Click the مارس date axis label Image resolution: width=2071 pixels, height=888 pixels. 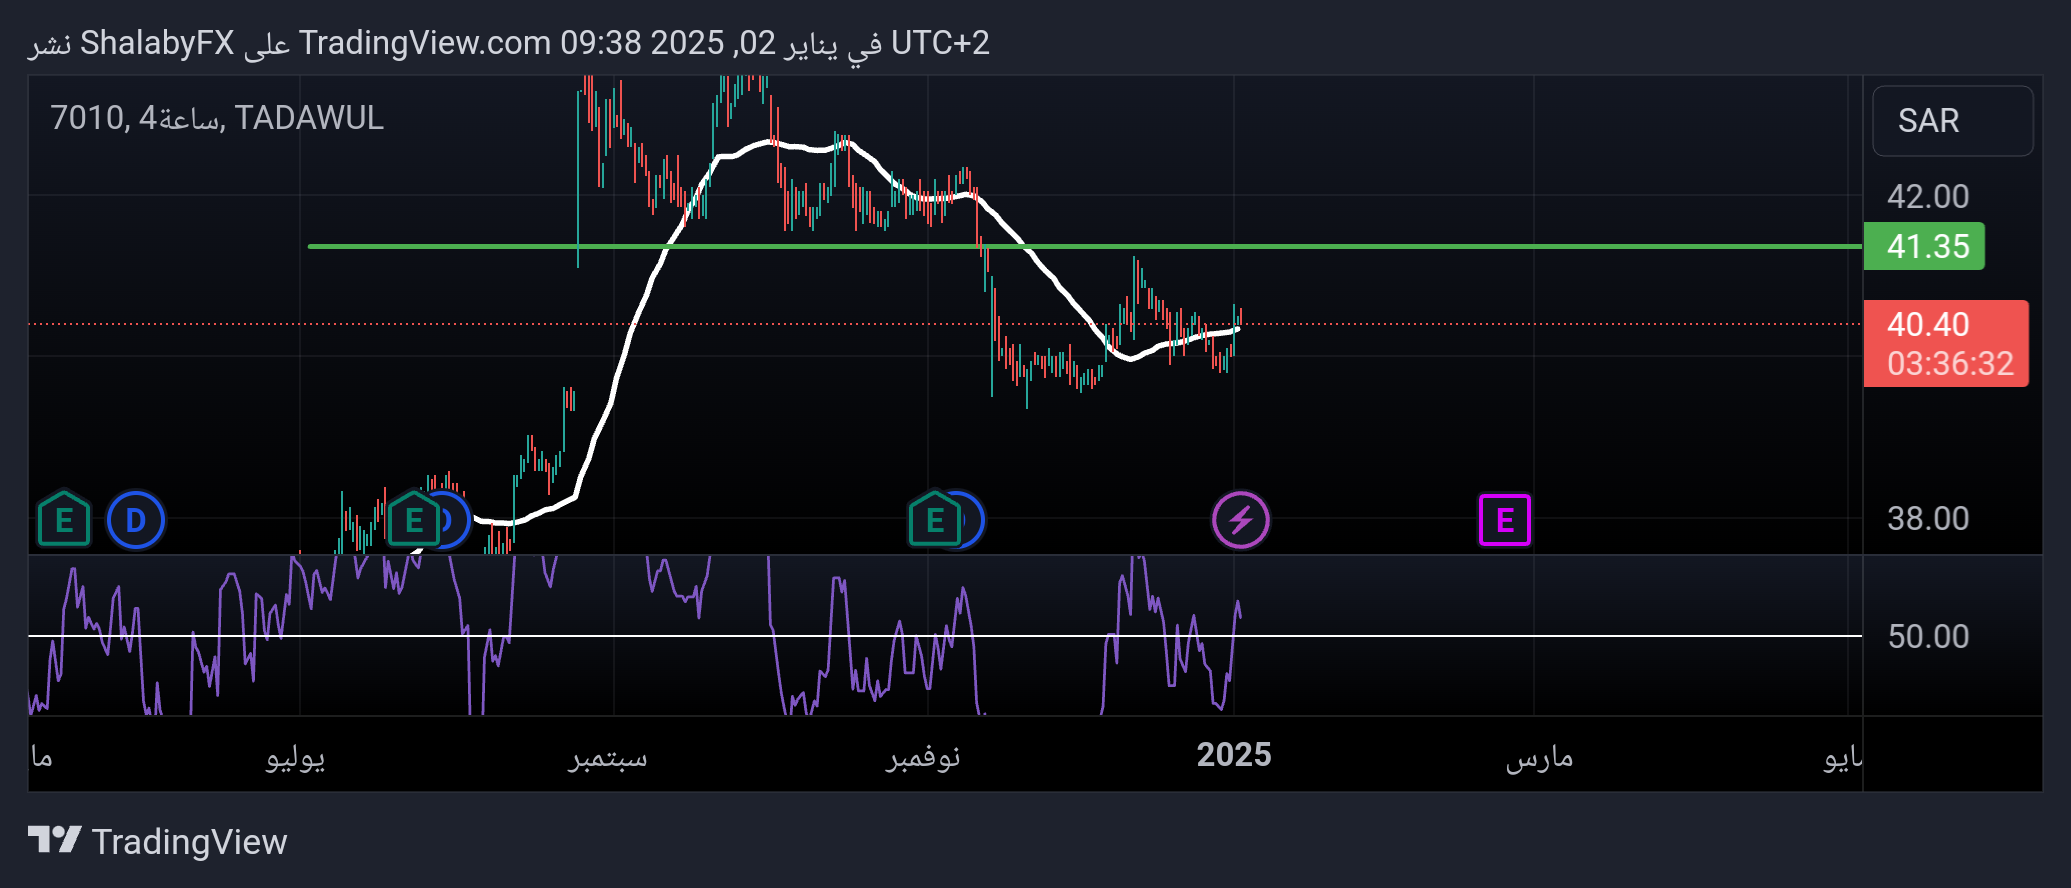coord(1540,757)
